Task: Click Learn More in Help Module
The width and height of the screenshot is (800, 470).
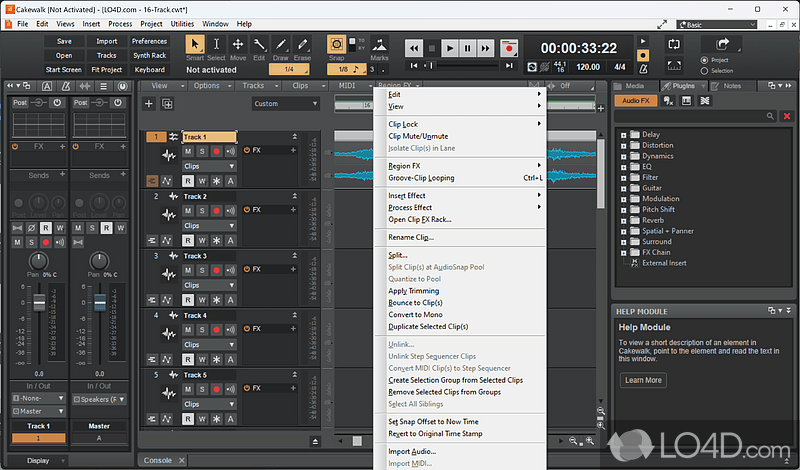Action: (643, 380)
